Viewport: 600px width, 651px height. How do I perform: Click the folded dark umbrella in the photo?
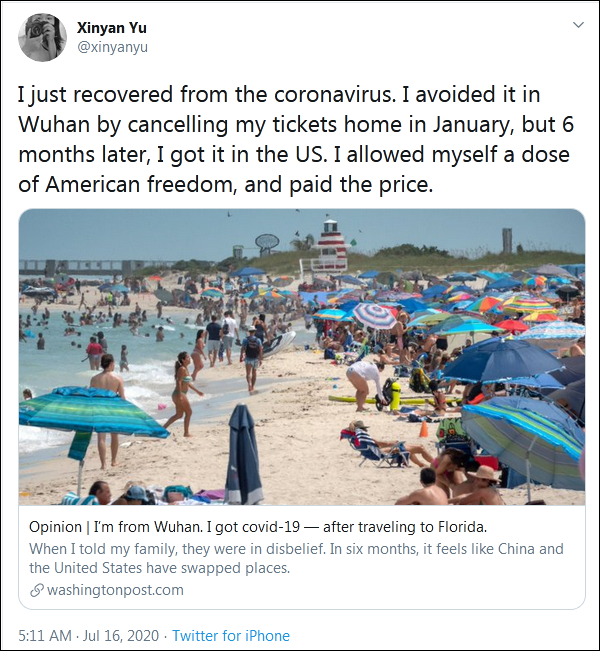click(x=243, y=454)
